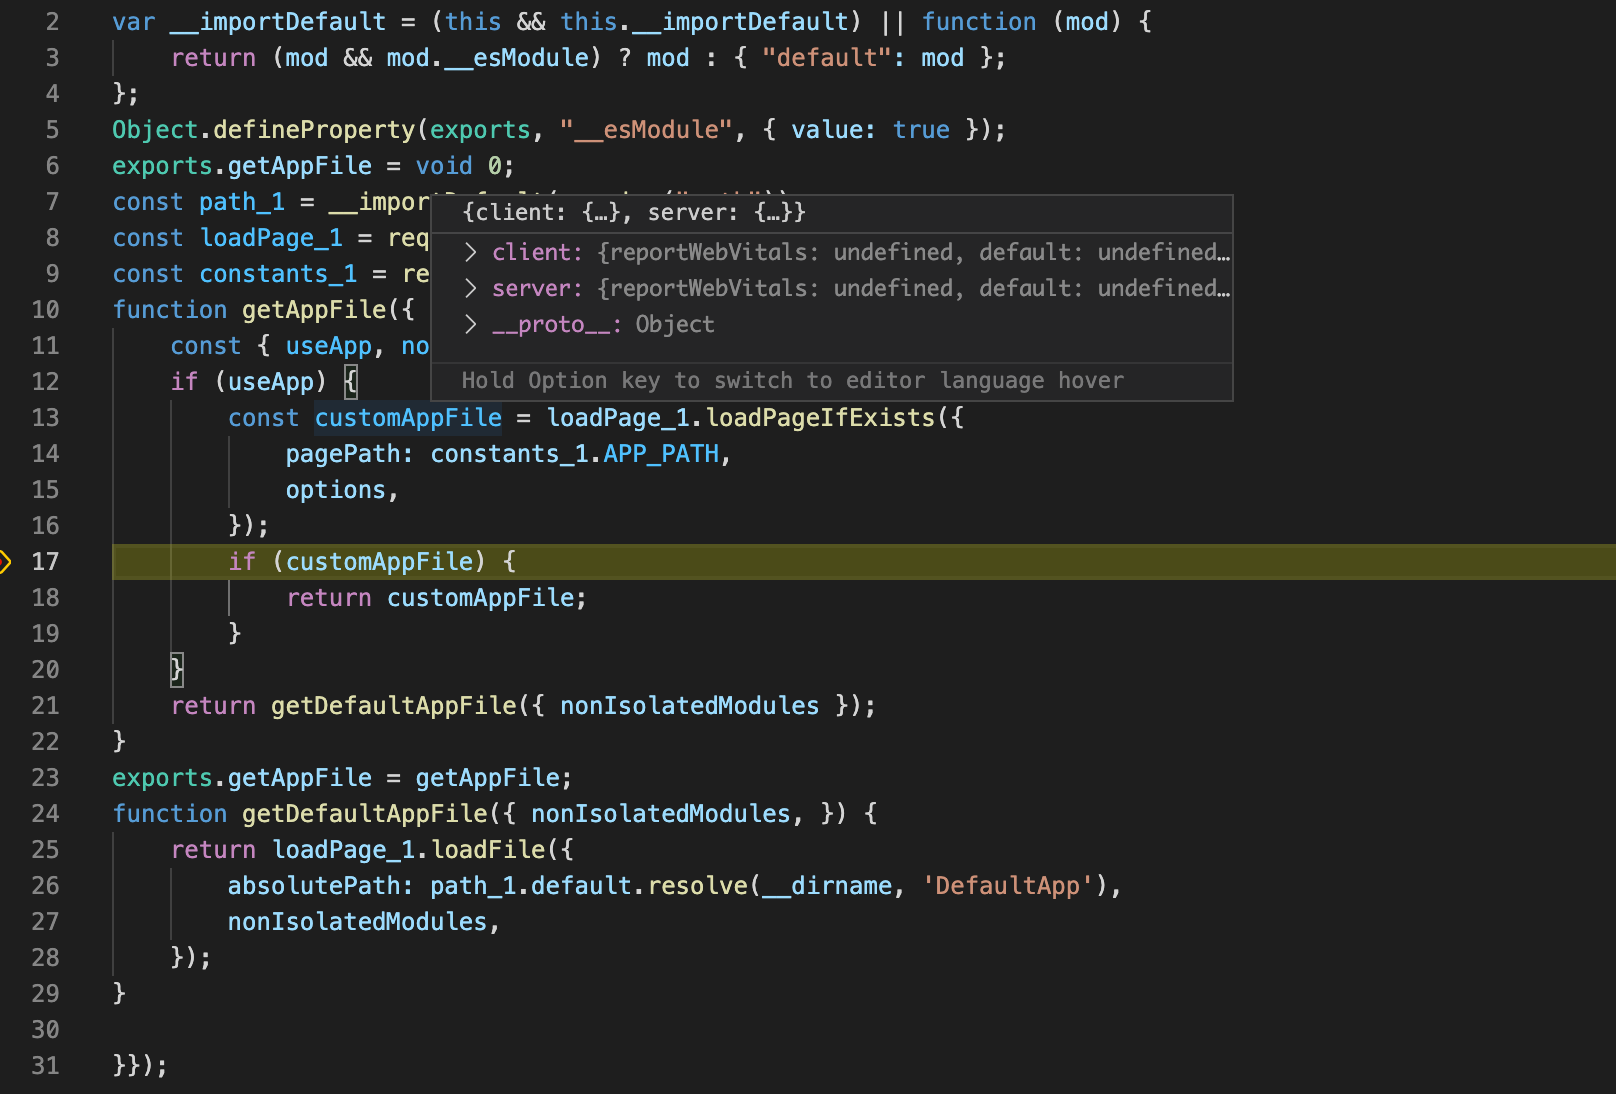Click the hover popup header showing client and server
This screenshot has width=1616, height=1094.
point(632,212)
